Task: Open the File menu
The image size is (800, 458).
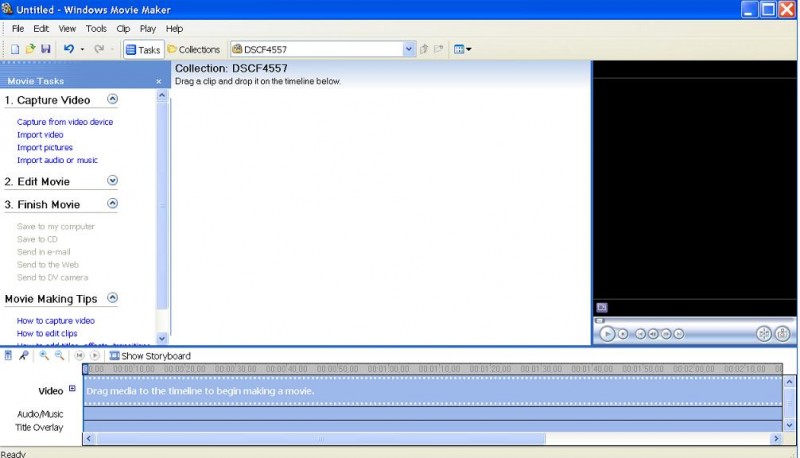Action: tap(18, 29)
